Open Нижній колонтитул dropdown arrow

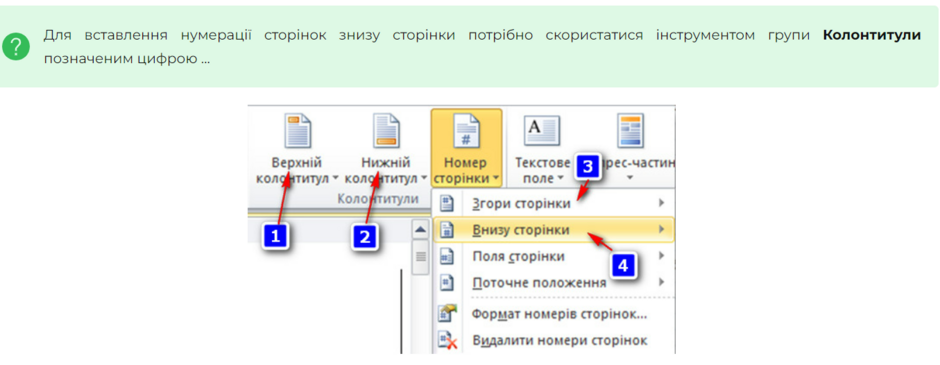click(x=424, y=178)
